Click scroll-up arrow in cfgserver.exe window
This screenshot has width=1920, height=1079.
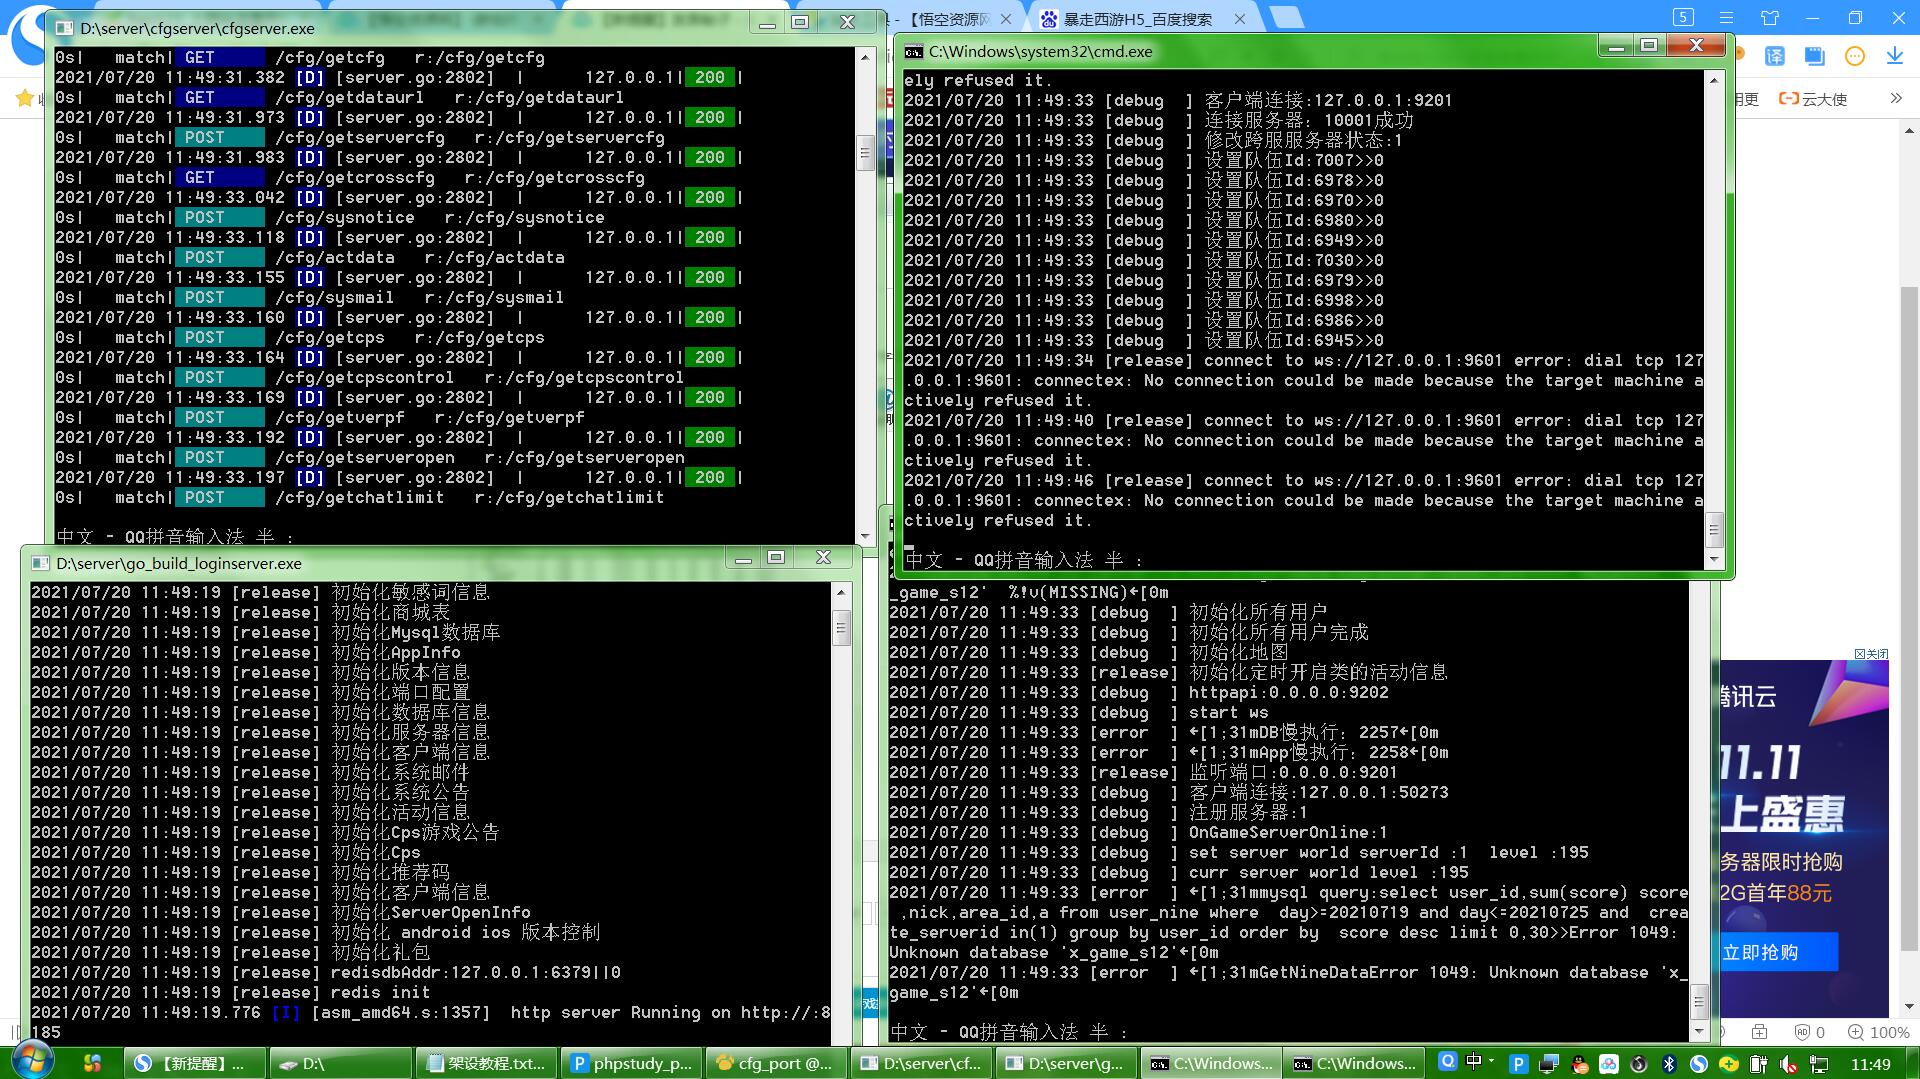coord(865,57)
